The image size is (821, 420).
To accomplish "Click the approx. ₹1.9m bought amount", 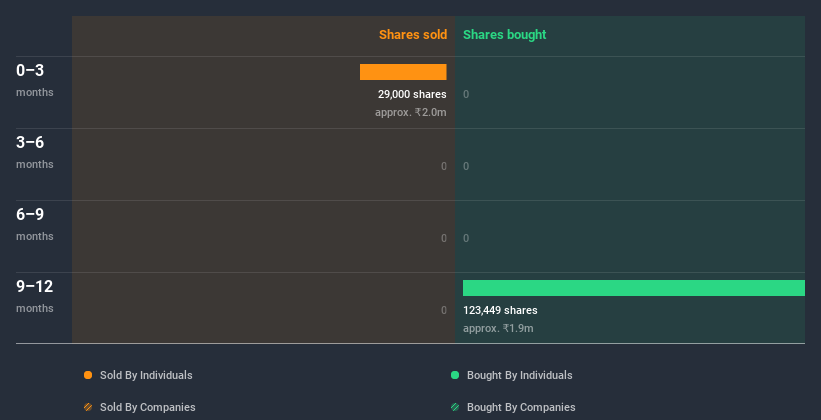I will pyautogui.click(x=498, y=328).
